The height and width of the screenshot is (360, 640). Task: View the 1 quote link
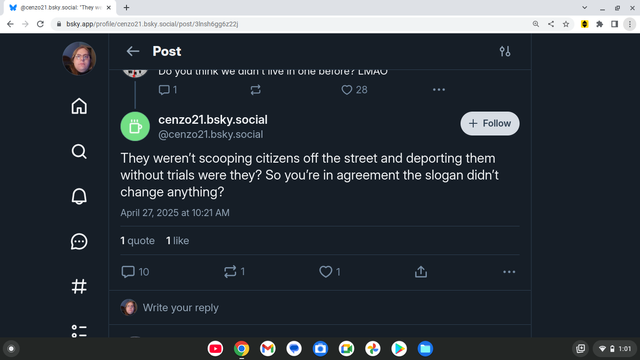[138, 241]
